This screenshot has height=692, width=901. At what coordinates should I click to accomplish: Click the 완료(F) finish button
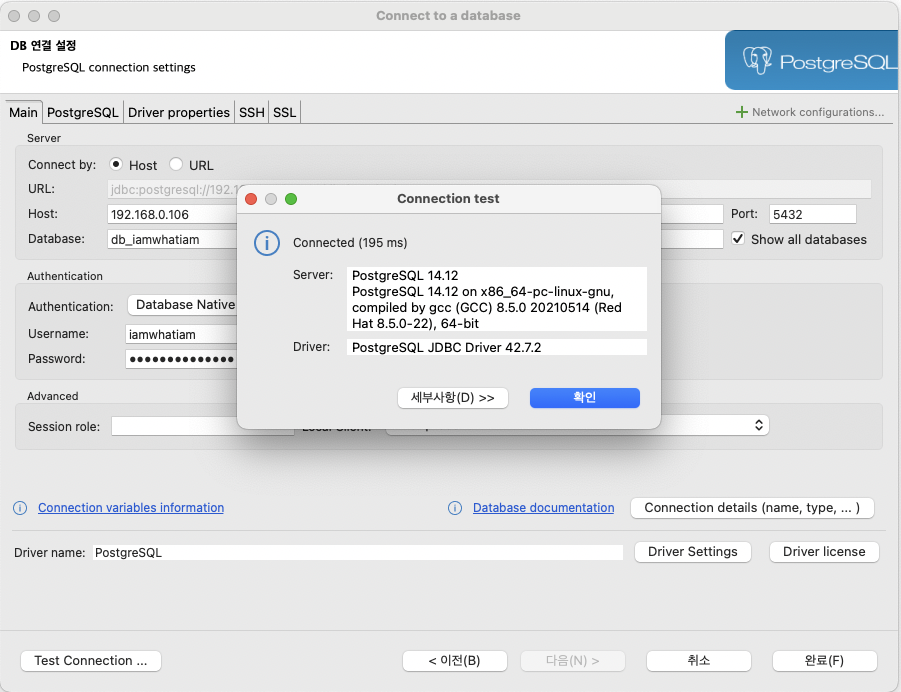tap(825, 661)
